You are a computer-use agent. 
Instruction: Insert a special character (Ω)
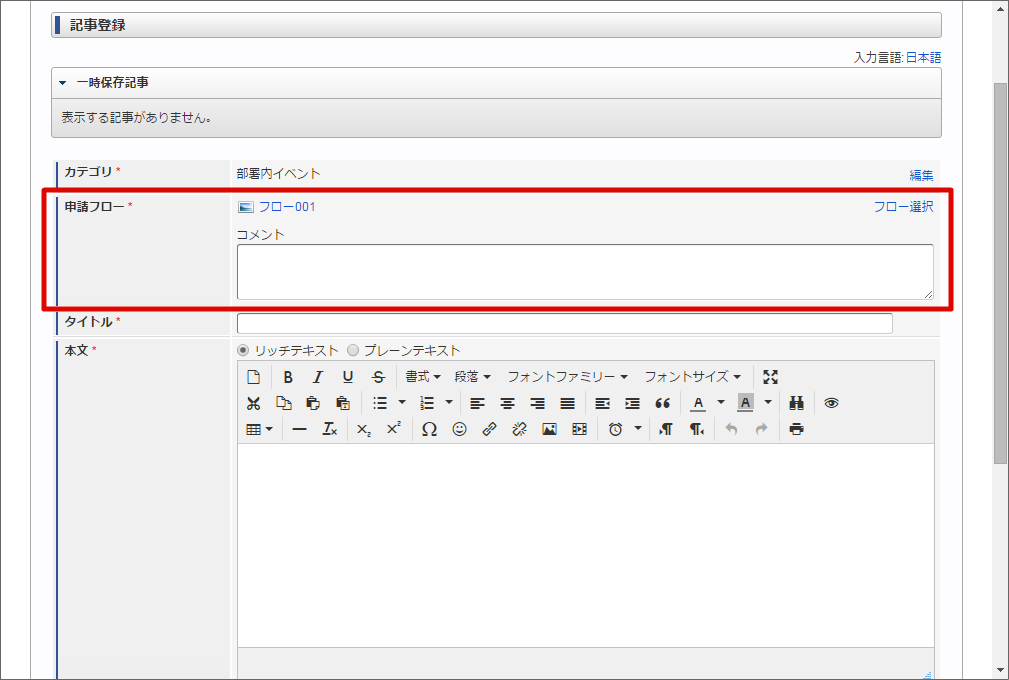tap(429, 429)
